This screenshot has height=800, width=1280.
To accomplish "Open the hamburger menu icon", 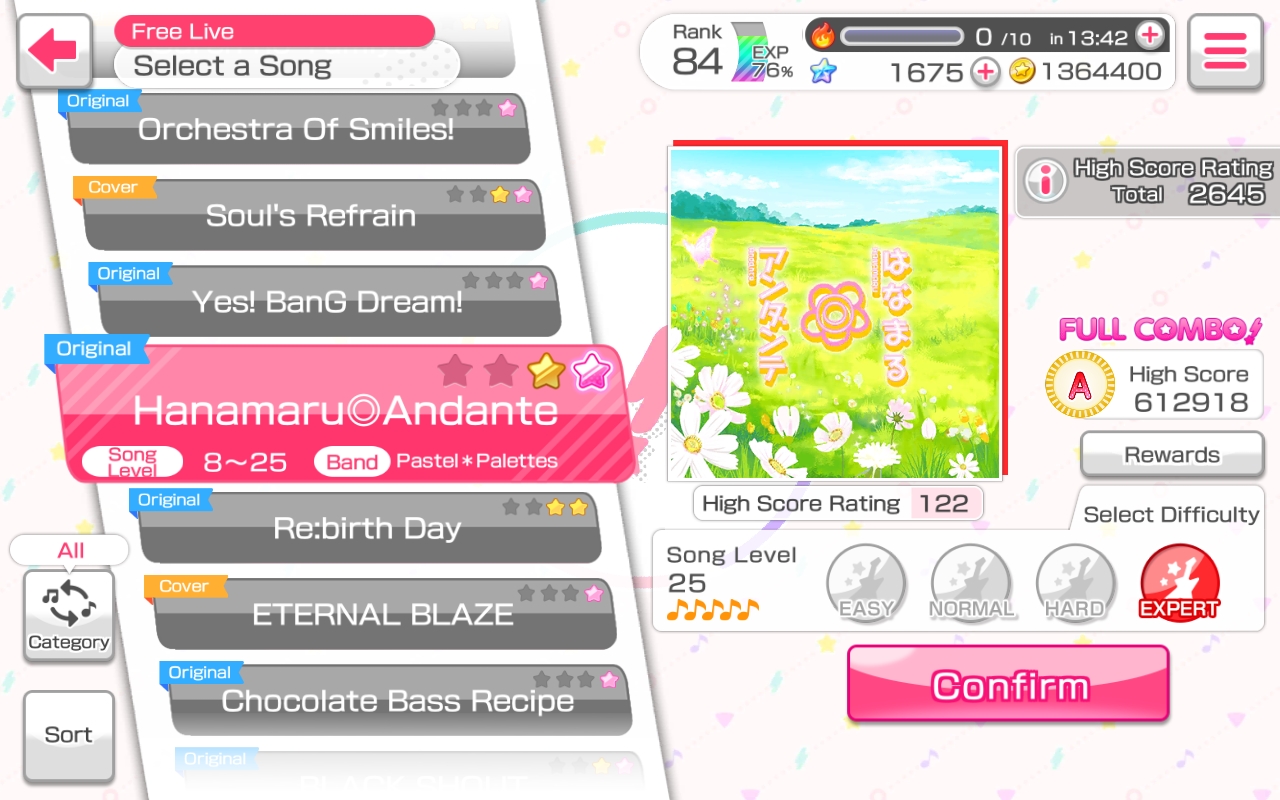I will point(1225,50).
